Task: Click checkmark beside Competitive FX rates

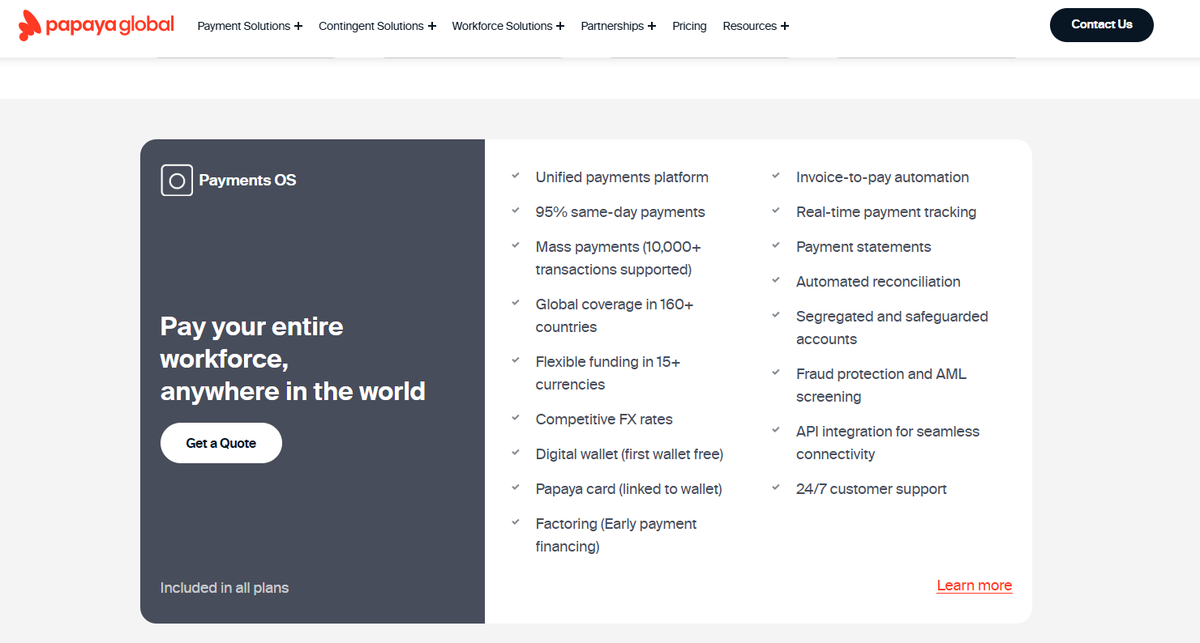Action: click(515, 418)
